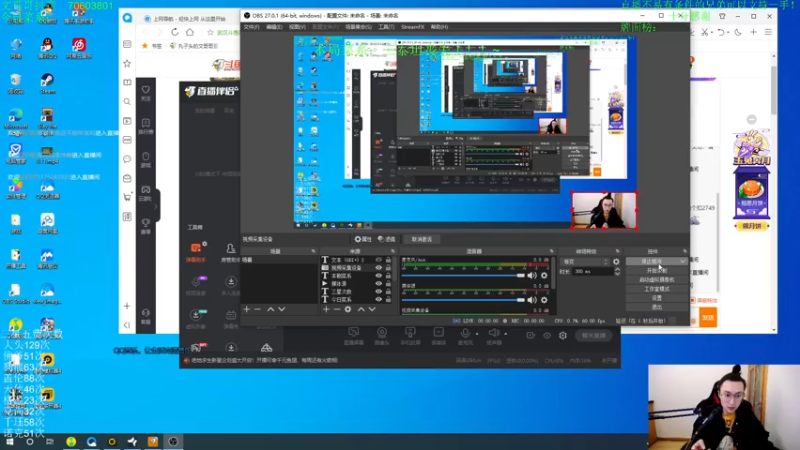Click 摄像头 camera icon in 直播伴侣 bar
800x450 pixels.
(382, 336)
